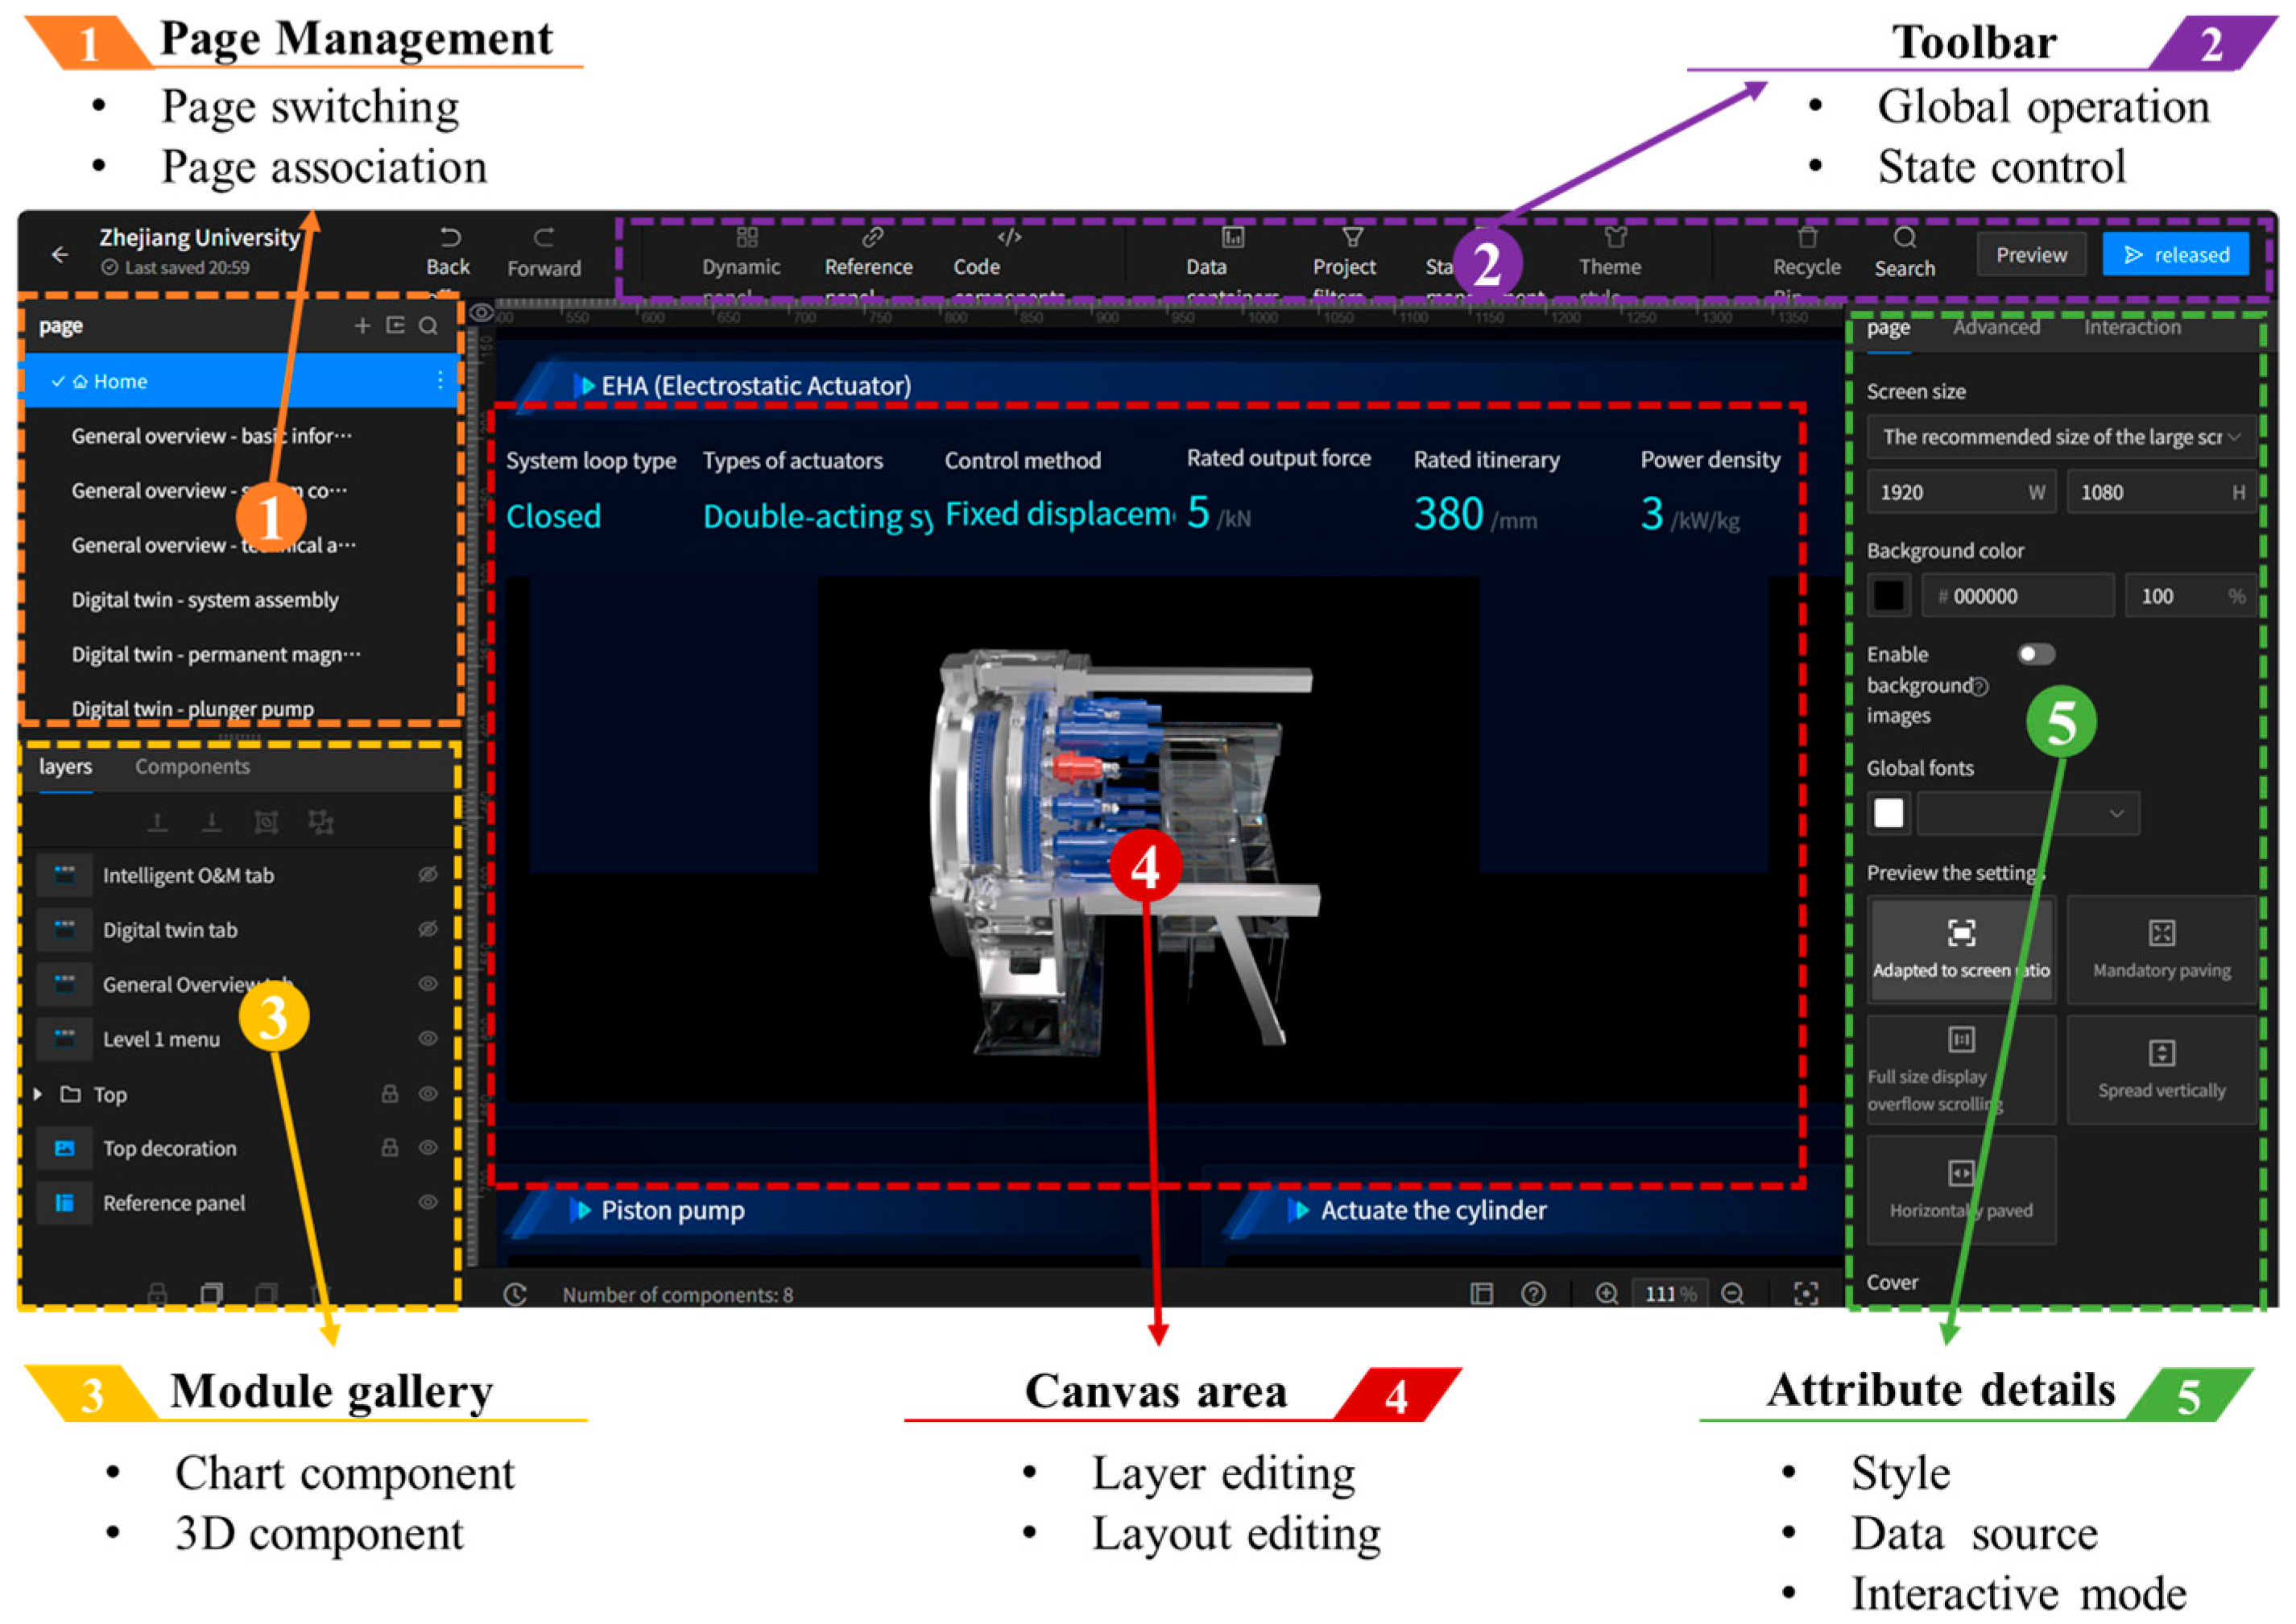Click the zoom in magnifier icon

pos(1606,1294)
